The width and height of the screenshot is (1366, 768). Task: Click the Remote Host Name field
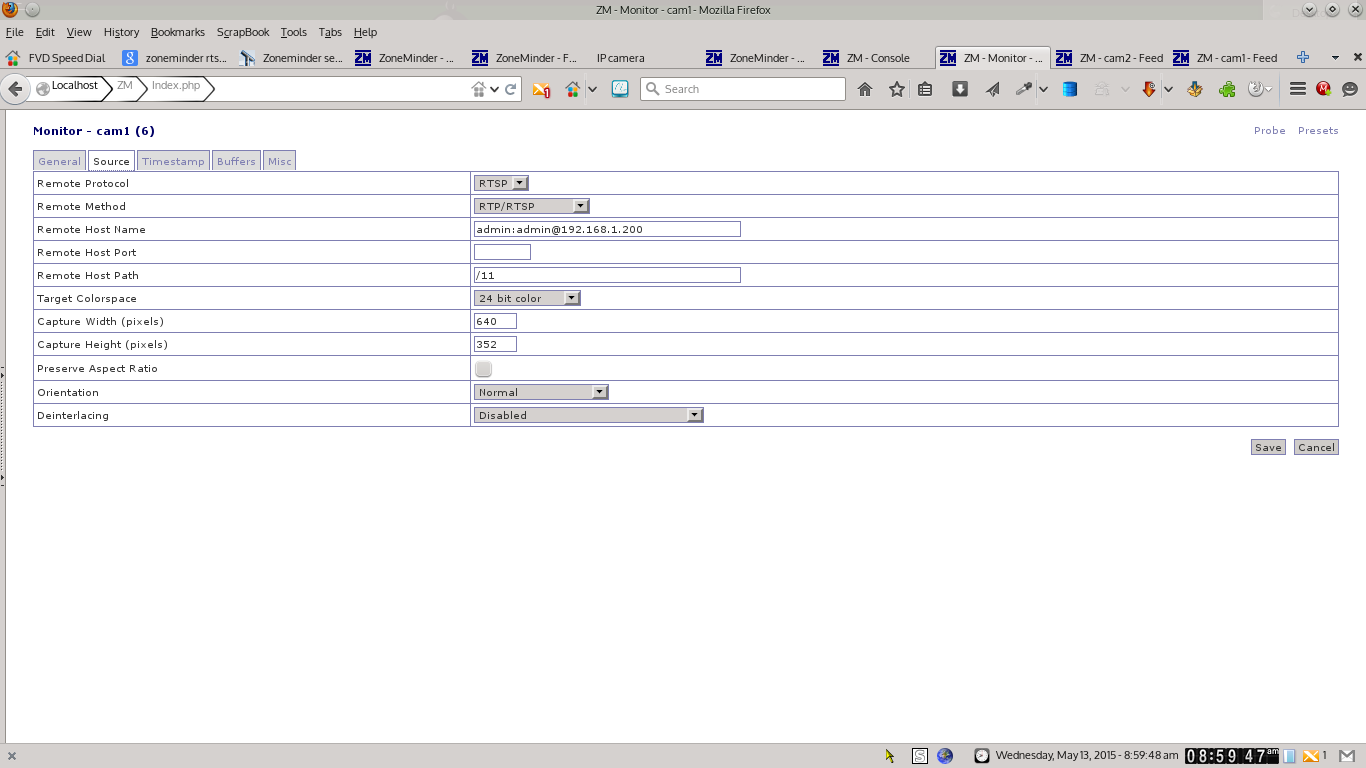[x=607, y=229]
